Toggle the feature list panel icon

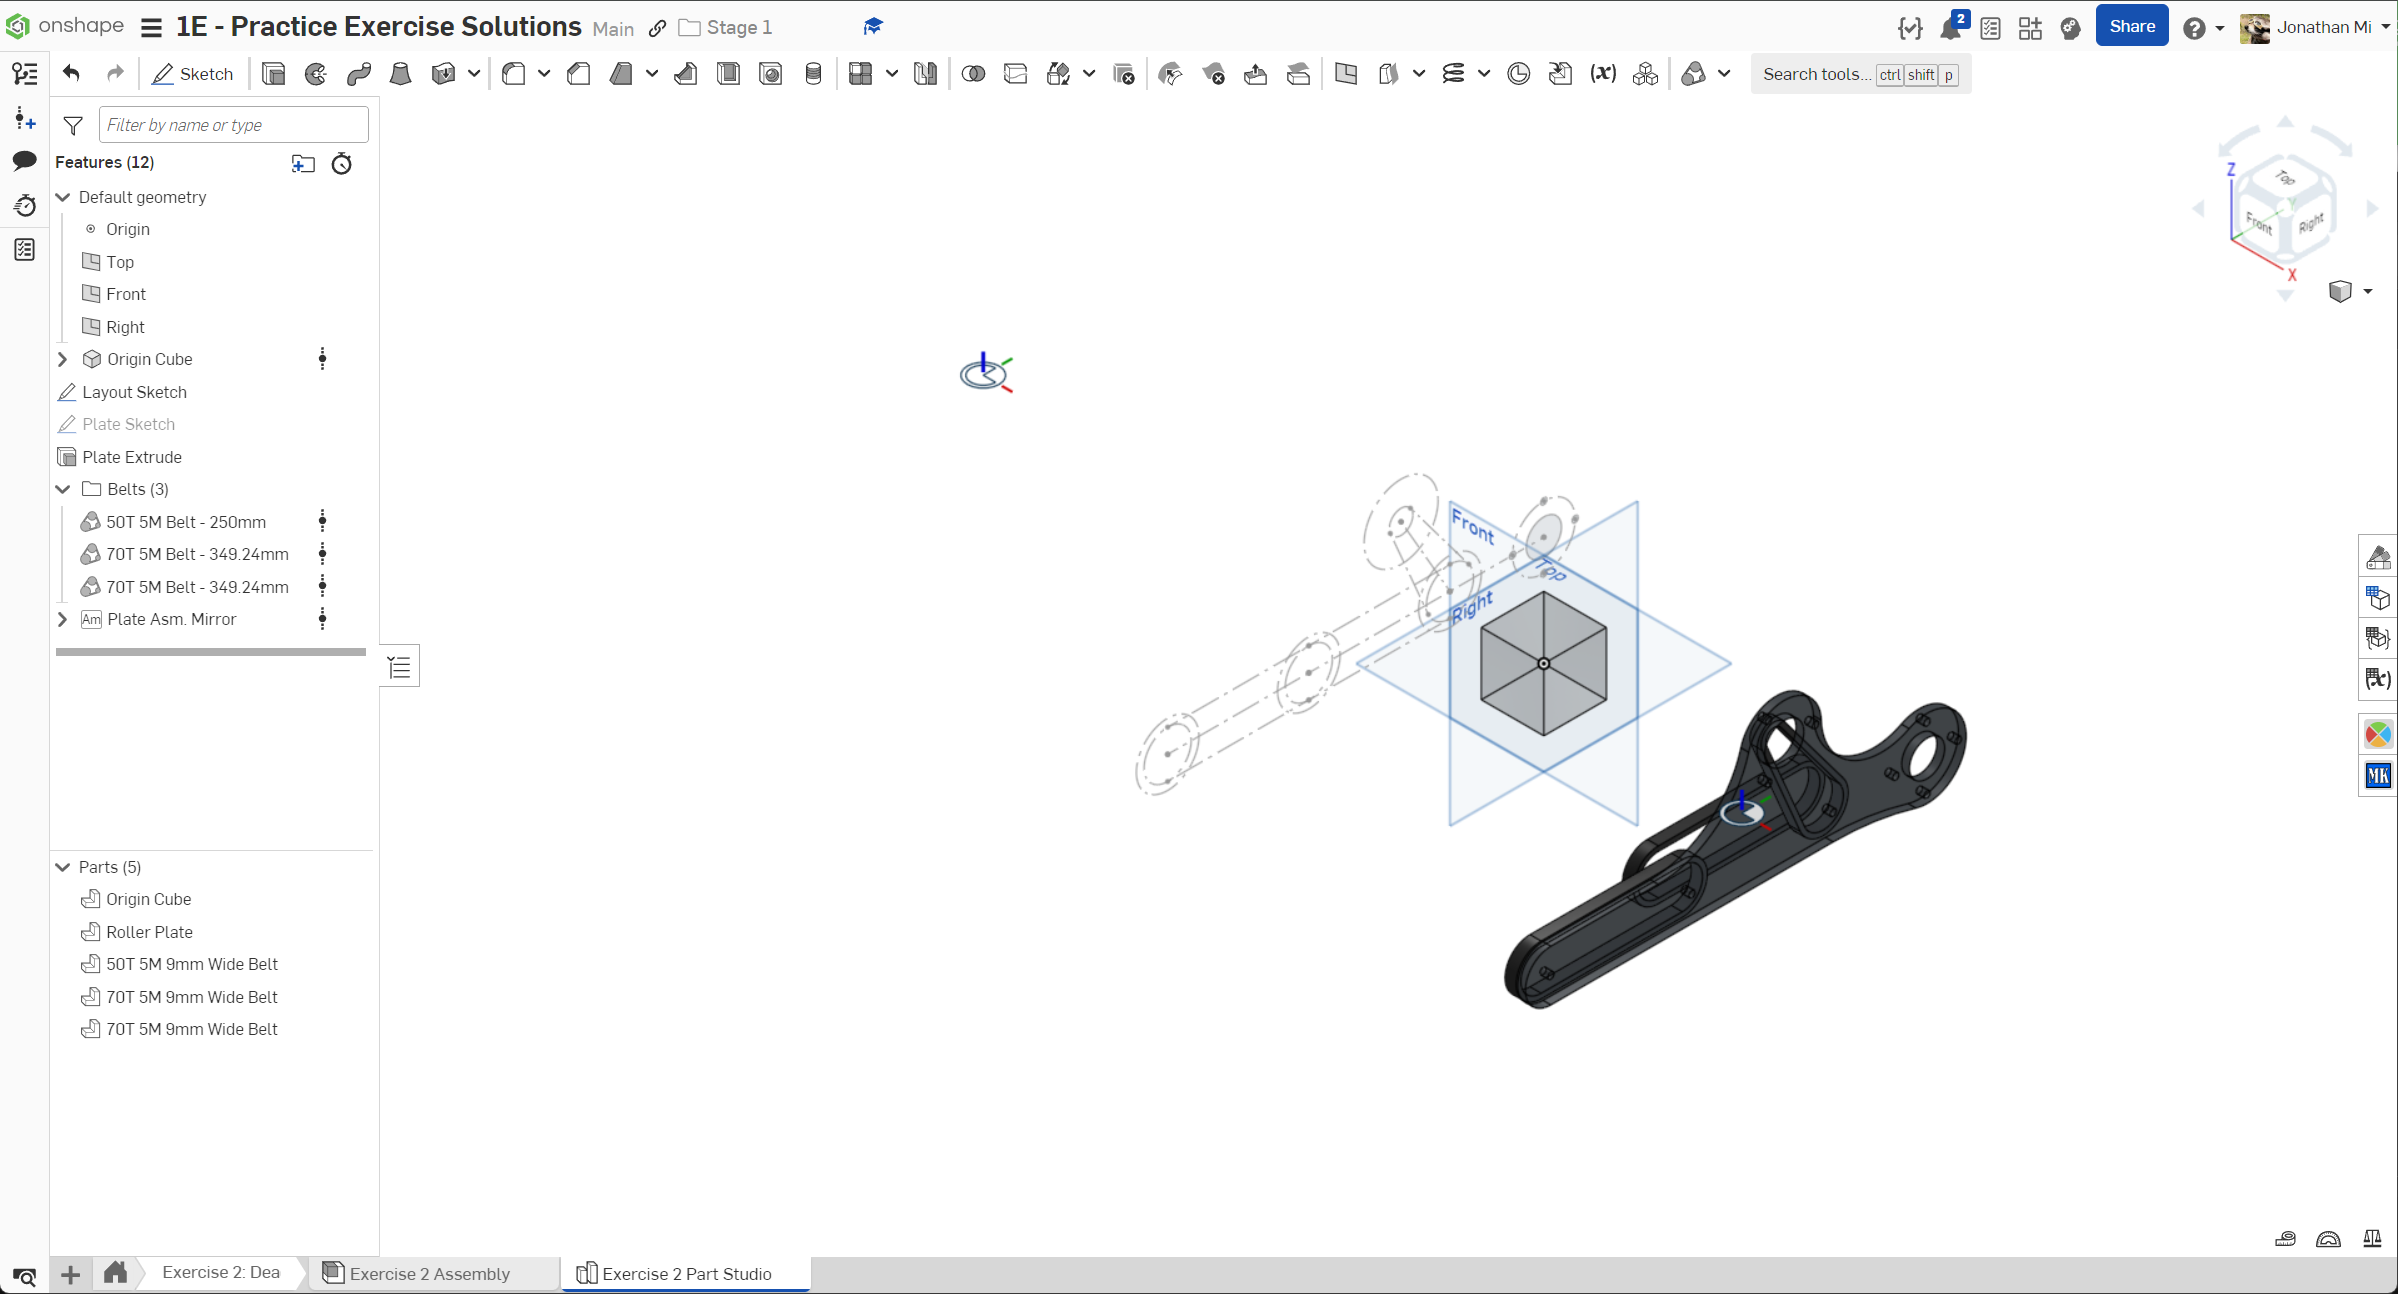(x=25, y=74)
